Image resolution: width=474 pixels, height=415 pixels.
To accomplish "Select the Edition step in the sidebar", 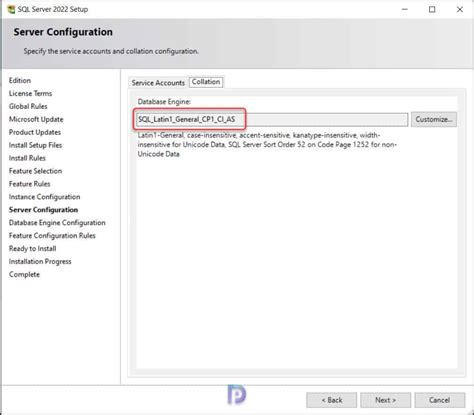I will [20, 81].
